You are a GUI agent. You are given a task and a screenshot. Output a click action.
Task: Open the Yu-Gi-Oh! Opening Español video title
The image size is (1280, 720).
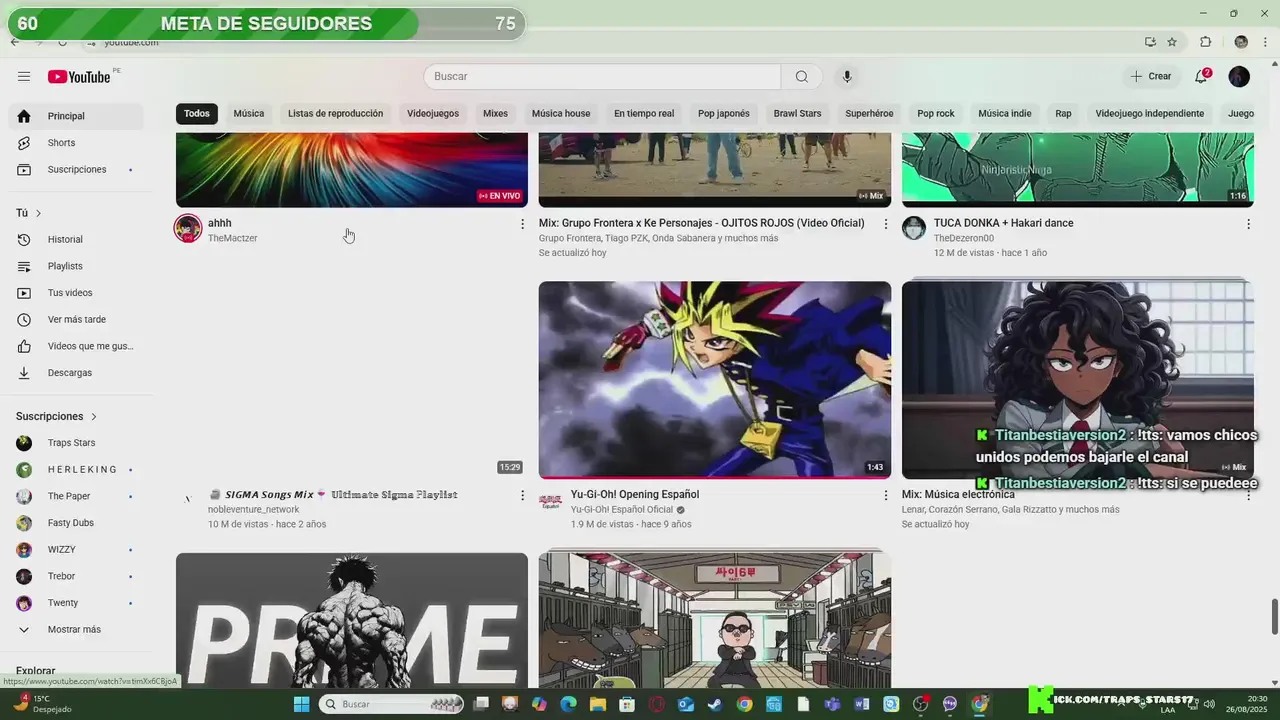[x=635, y=494]
